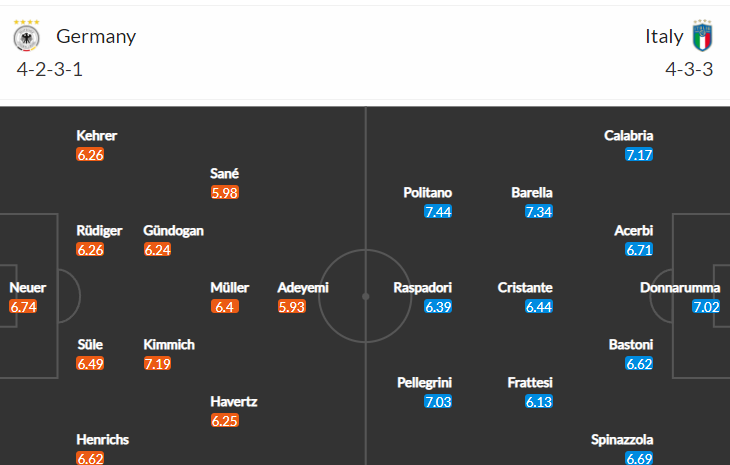
Task: Click Adeyemi's player name
Action: [303, 288]
